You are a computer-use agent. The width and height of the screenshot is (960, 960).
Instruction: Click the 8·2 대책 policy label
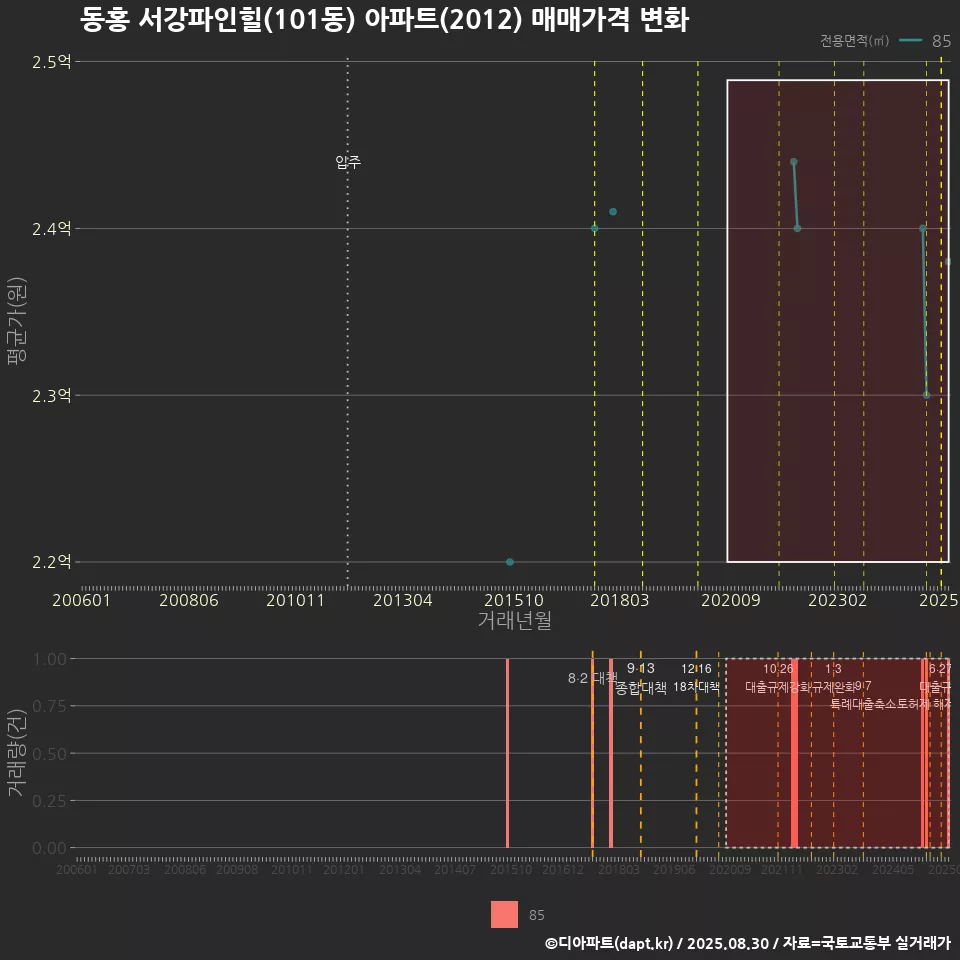(592, 678)
